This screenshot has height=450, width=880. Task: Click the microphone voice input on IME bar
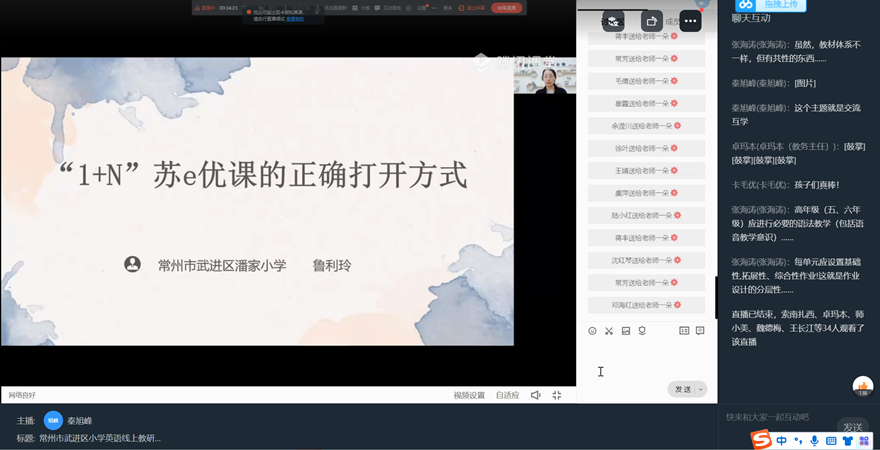coord(814,441)
